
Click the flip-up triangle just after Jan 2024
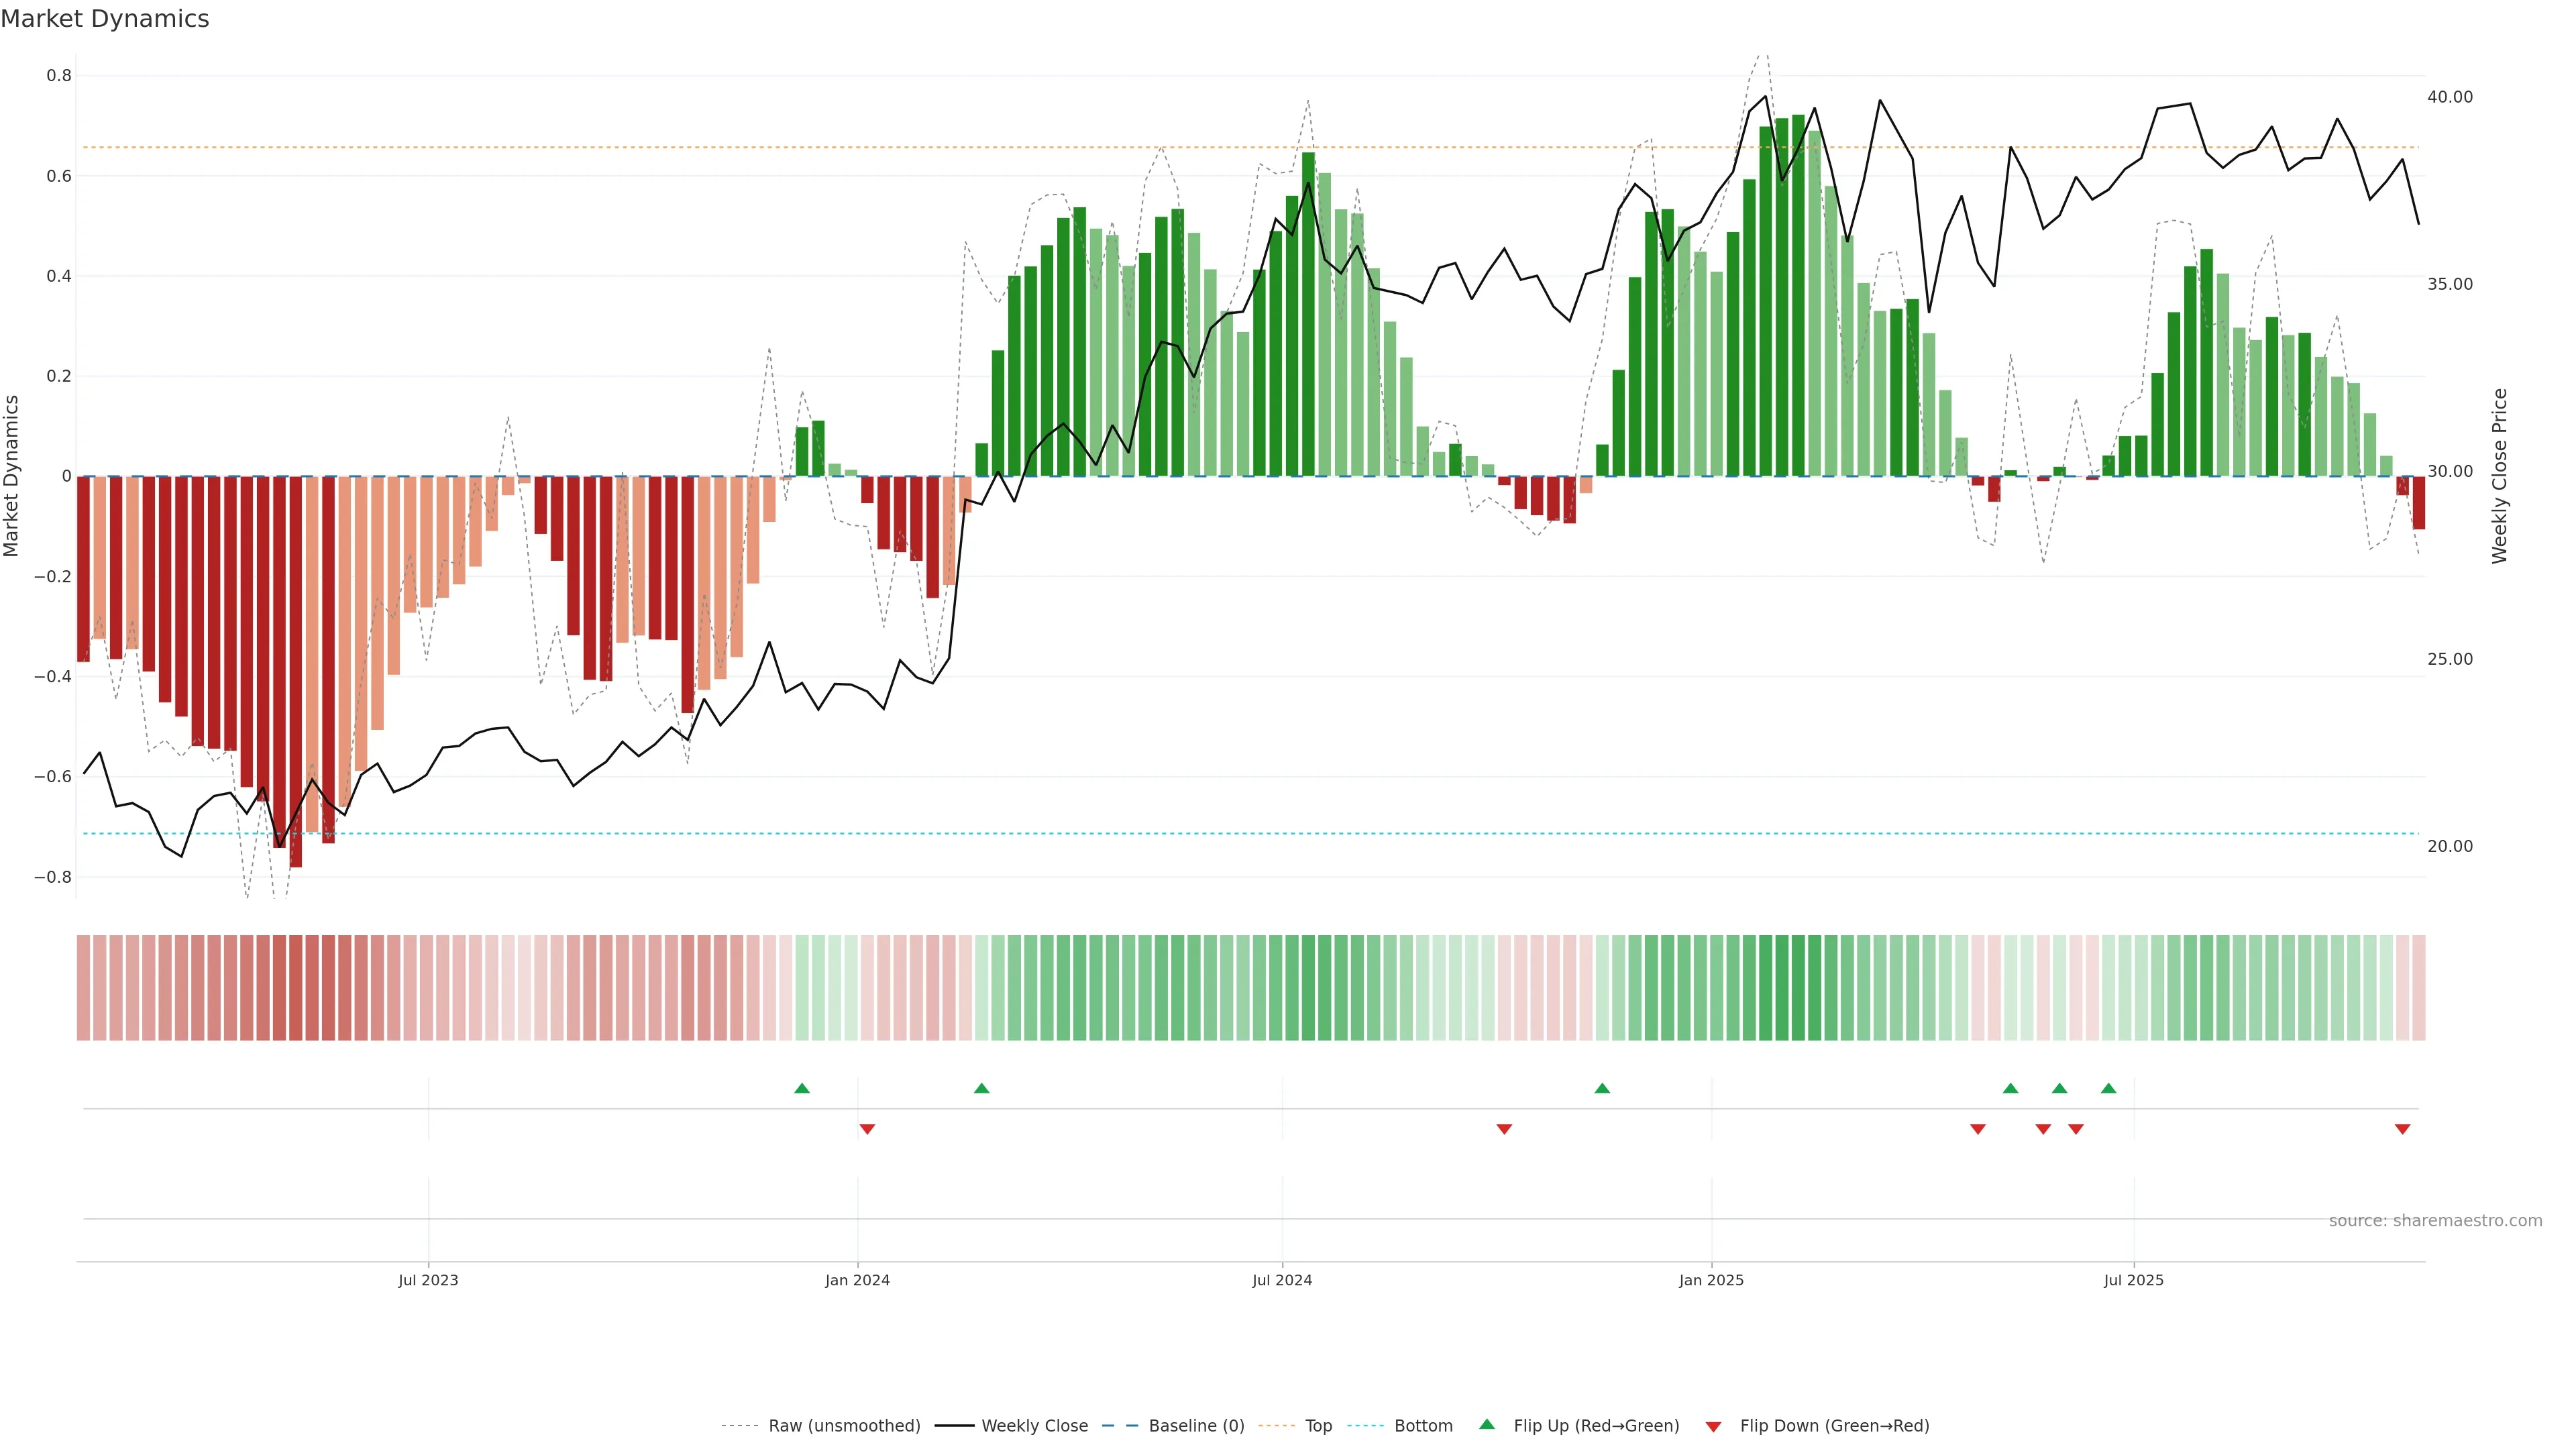(981, 1088)
